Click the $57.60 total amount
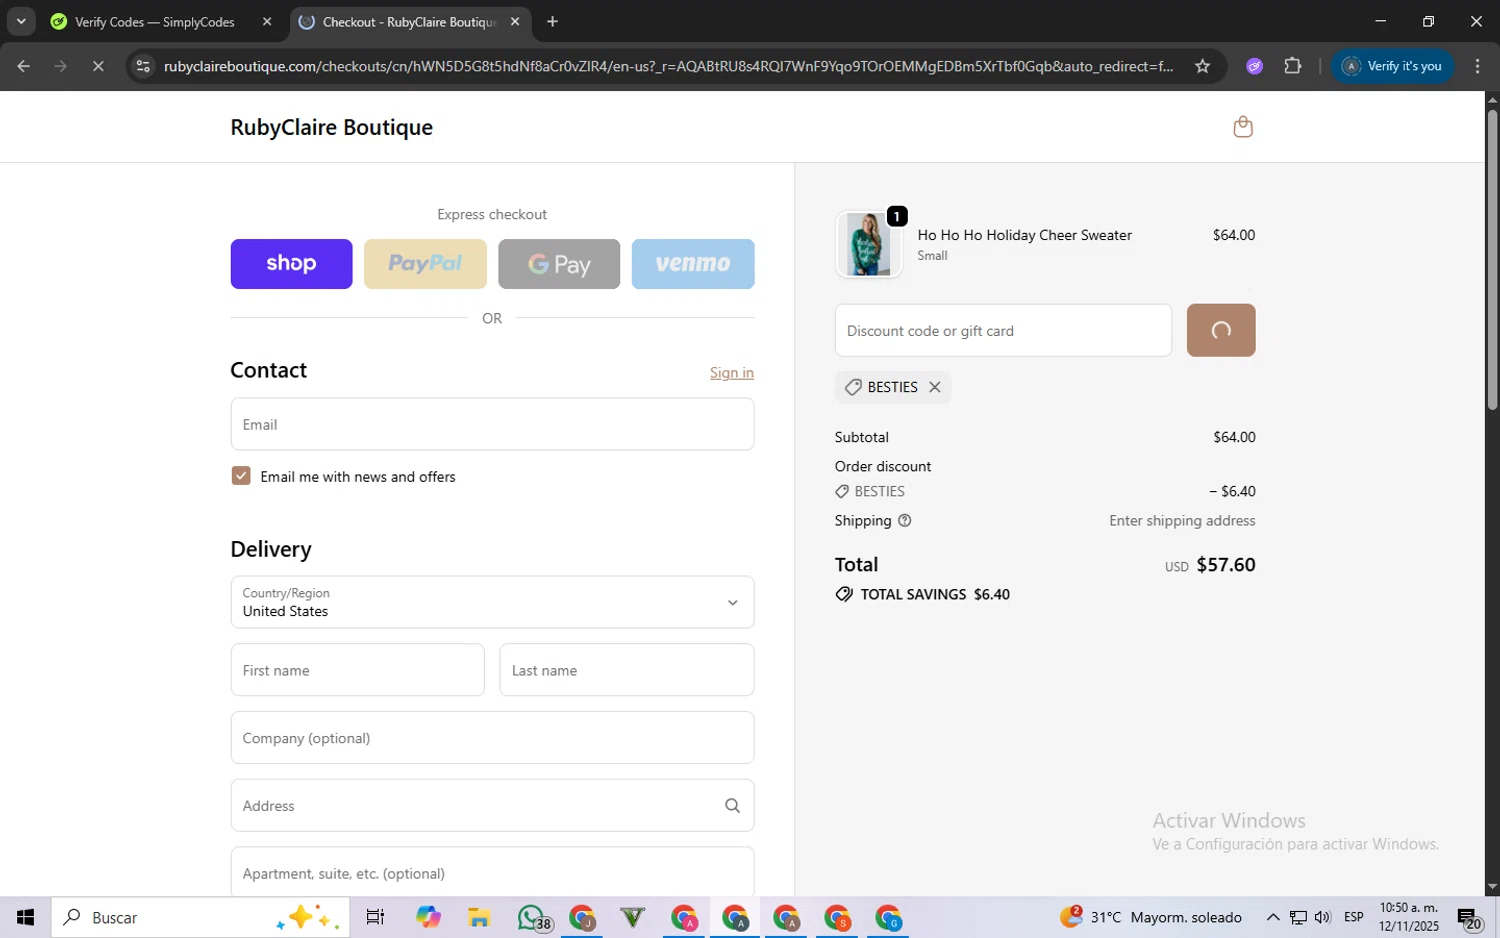Screen dimensions: 1500x938 1226,565
